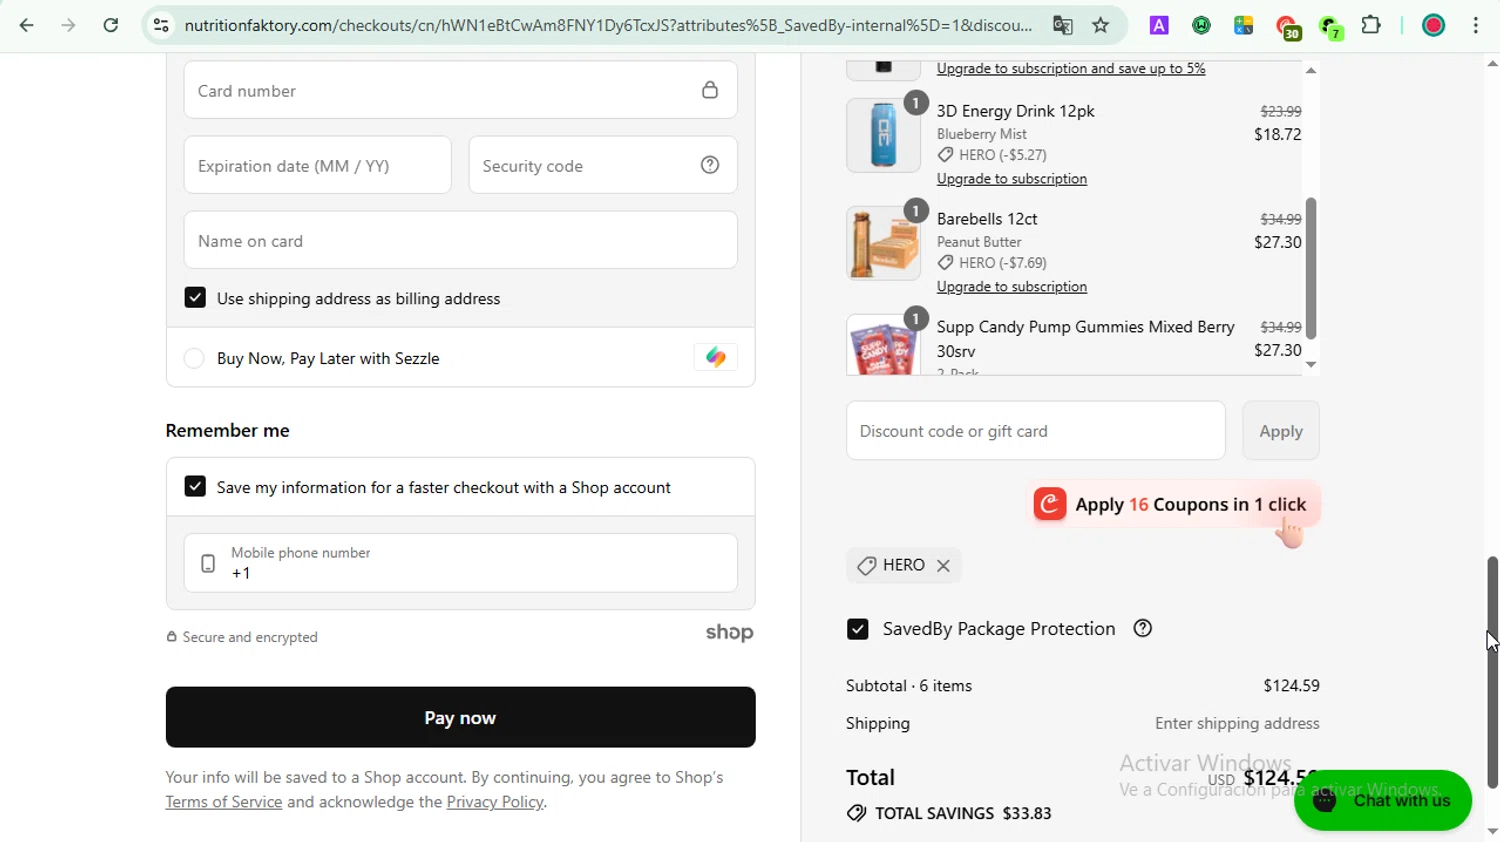Show security code help tooltip
The image size is (1500, 842).
[710, 165]
